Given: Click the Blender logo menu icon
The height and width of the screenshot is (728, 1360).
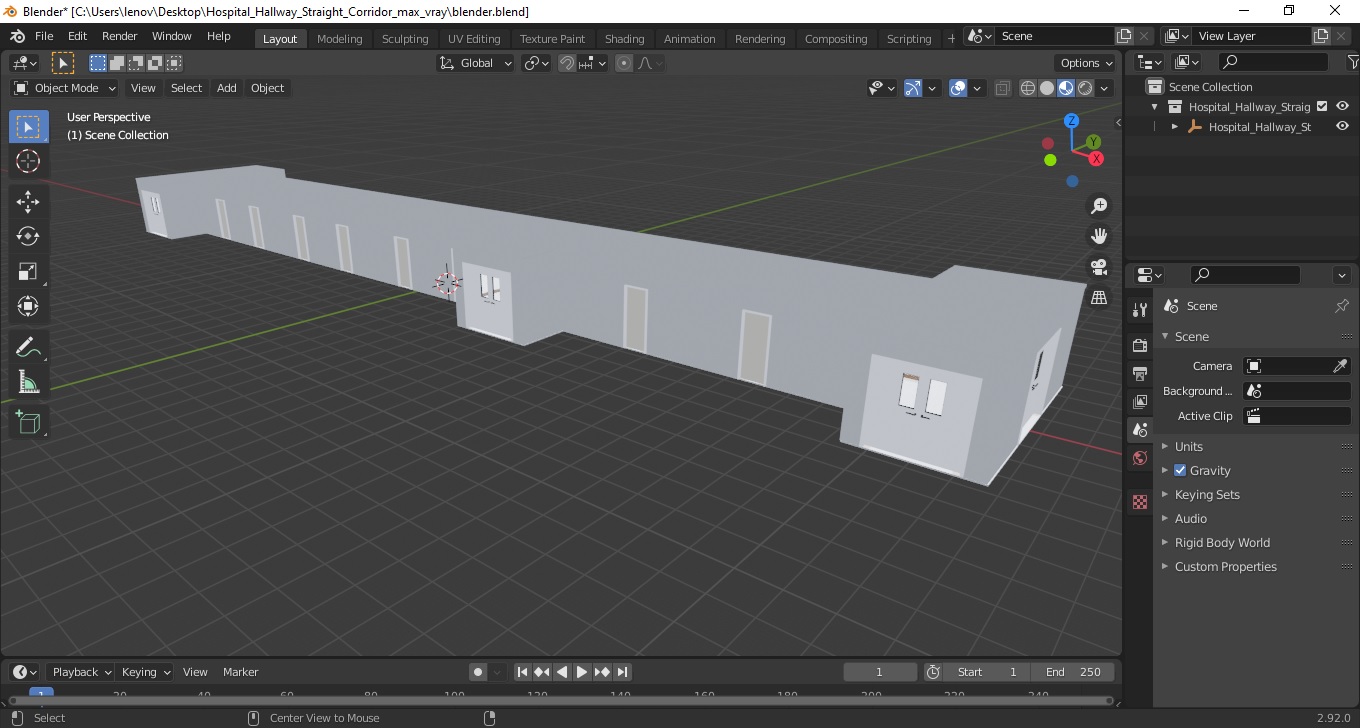Looking at the screenshot, I should pyautogui.click(x=17, y=36).
